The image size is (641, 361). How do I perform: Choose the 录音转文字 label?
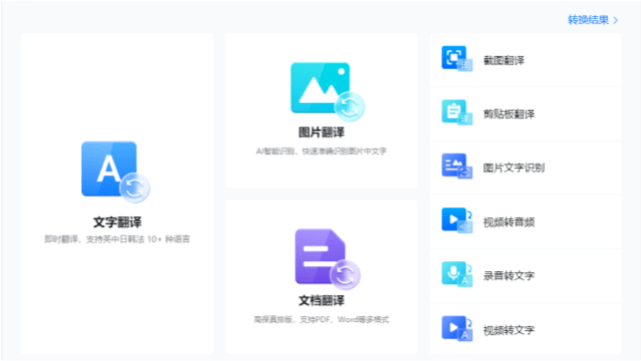[x=509, y=276]
